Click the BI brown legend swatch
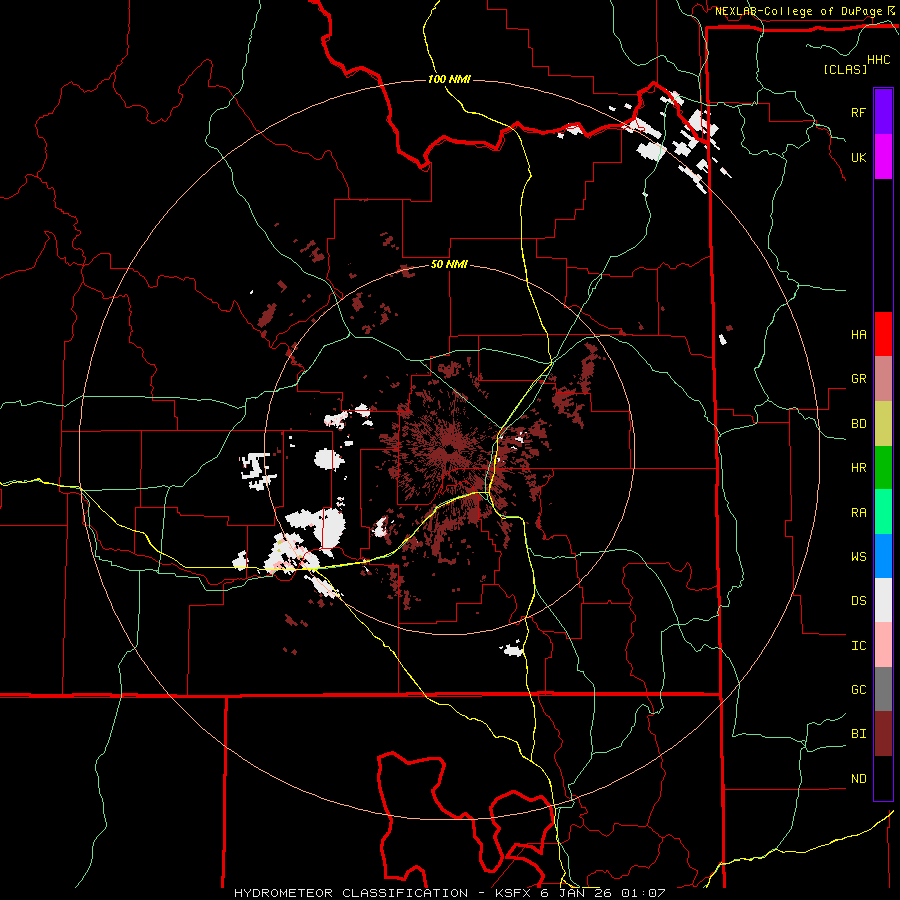Screen dimensions: 900x900 883,734
